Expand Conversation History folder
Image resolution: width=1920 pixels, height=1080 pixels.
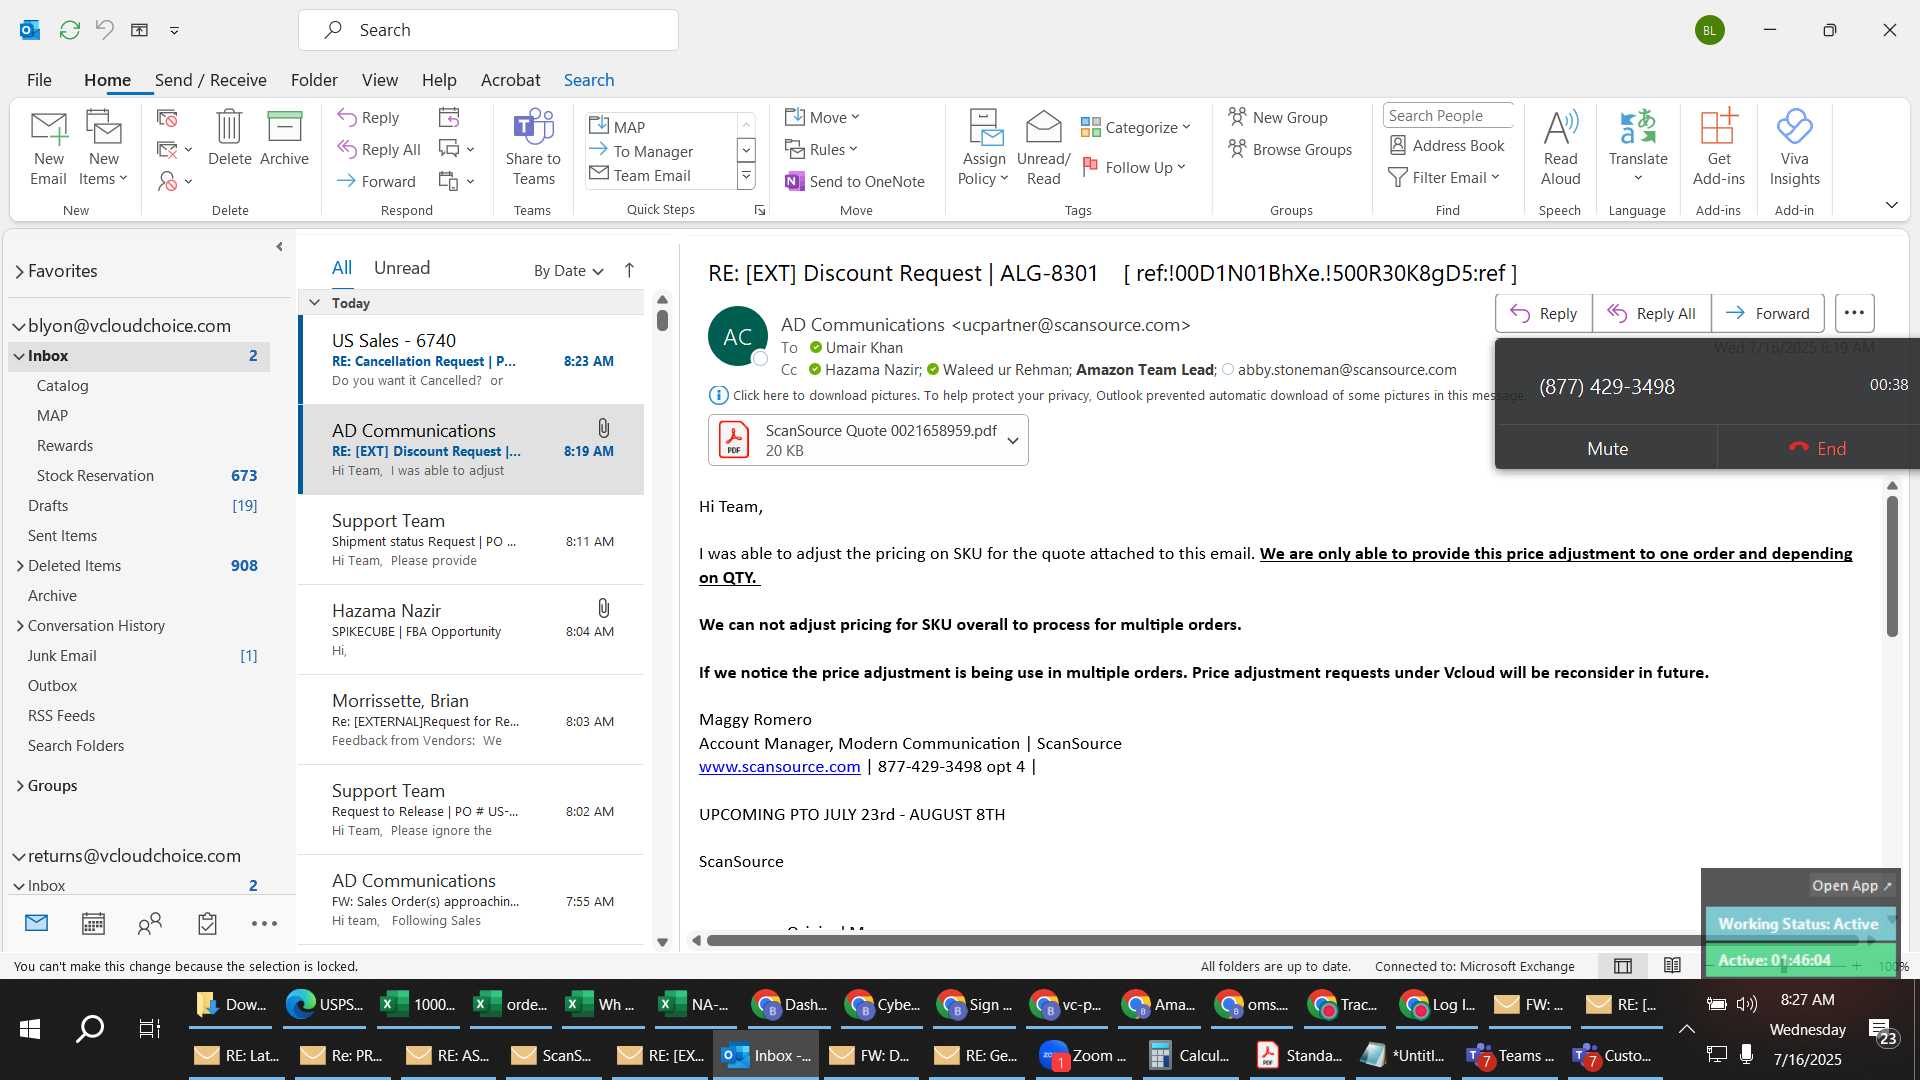[x=20, y=626]
